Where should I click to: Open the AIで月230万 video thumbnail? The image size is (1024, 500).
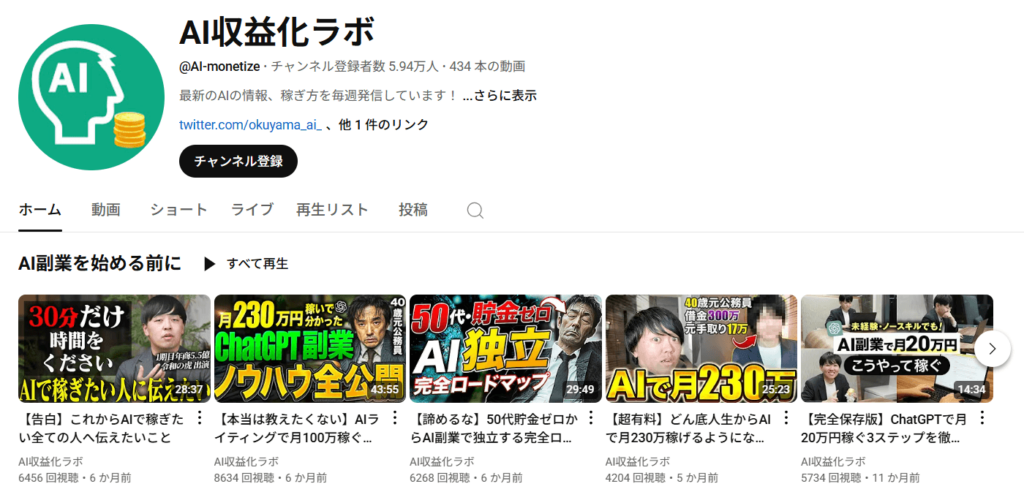(x=701, y=349)
